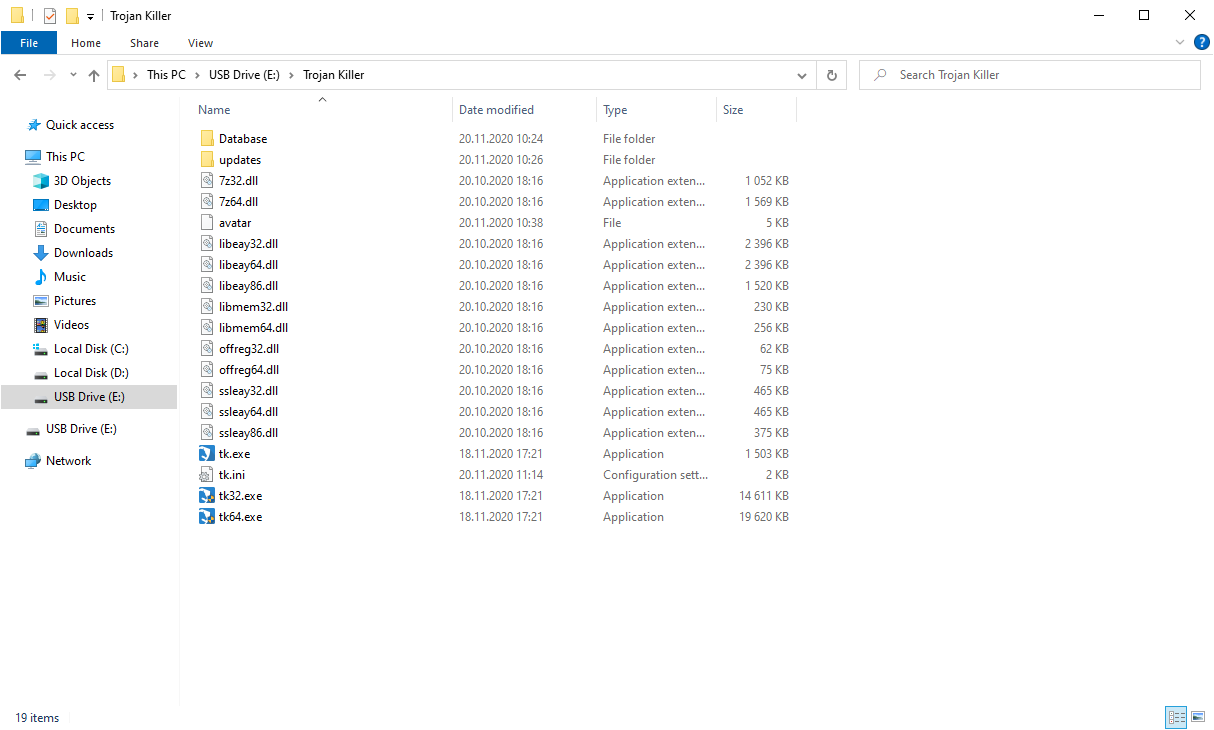Select Network in the navigation pane
The height and width of the screenshot is (730, 1214).
coord(68,461)
